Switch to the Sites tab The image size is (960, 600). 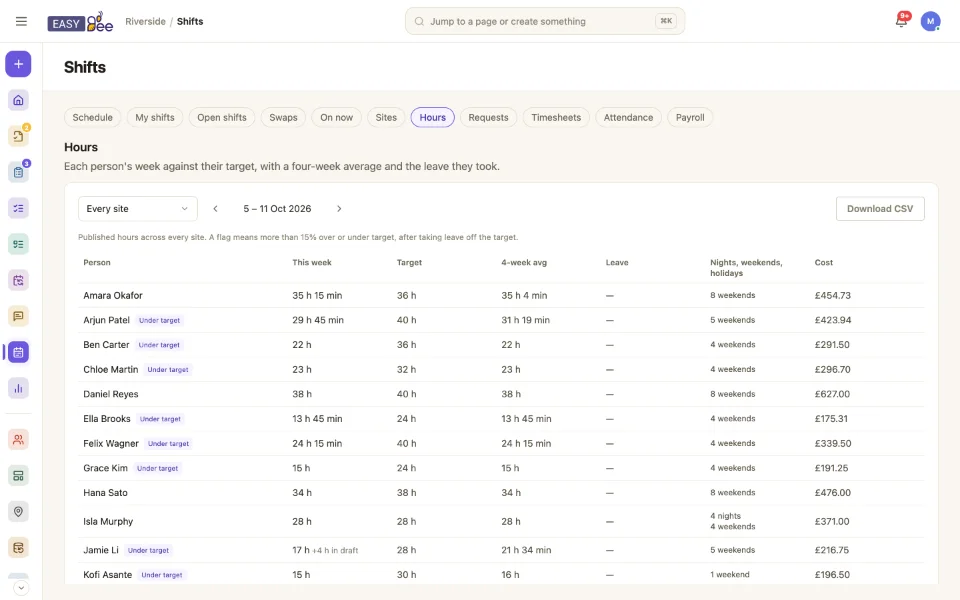[x=386, y=118]
